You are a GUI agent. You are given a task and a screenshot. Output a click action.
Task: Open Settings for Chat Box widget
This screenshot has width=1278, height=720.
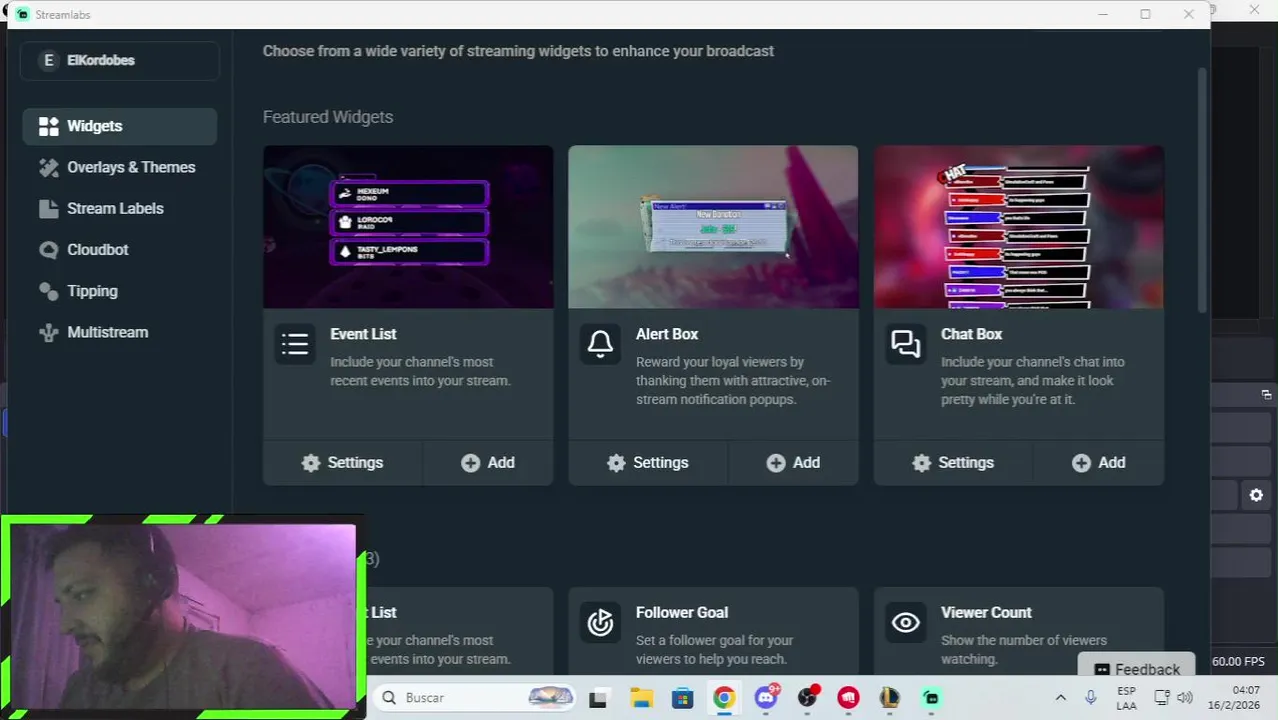pyautogui.click(x=953, y=462)
